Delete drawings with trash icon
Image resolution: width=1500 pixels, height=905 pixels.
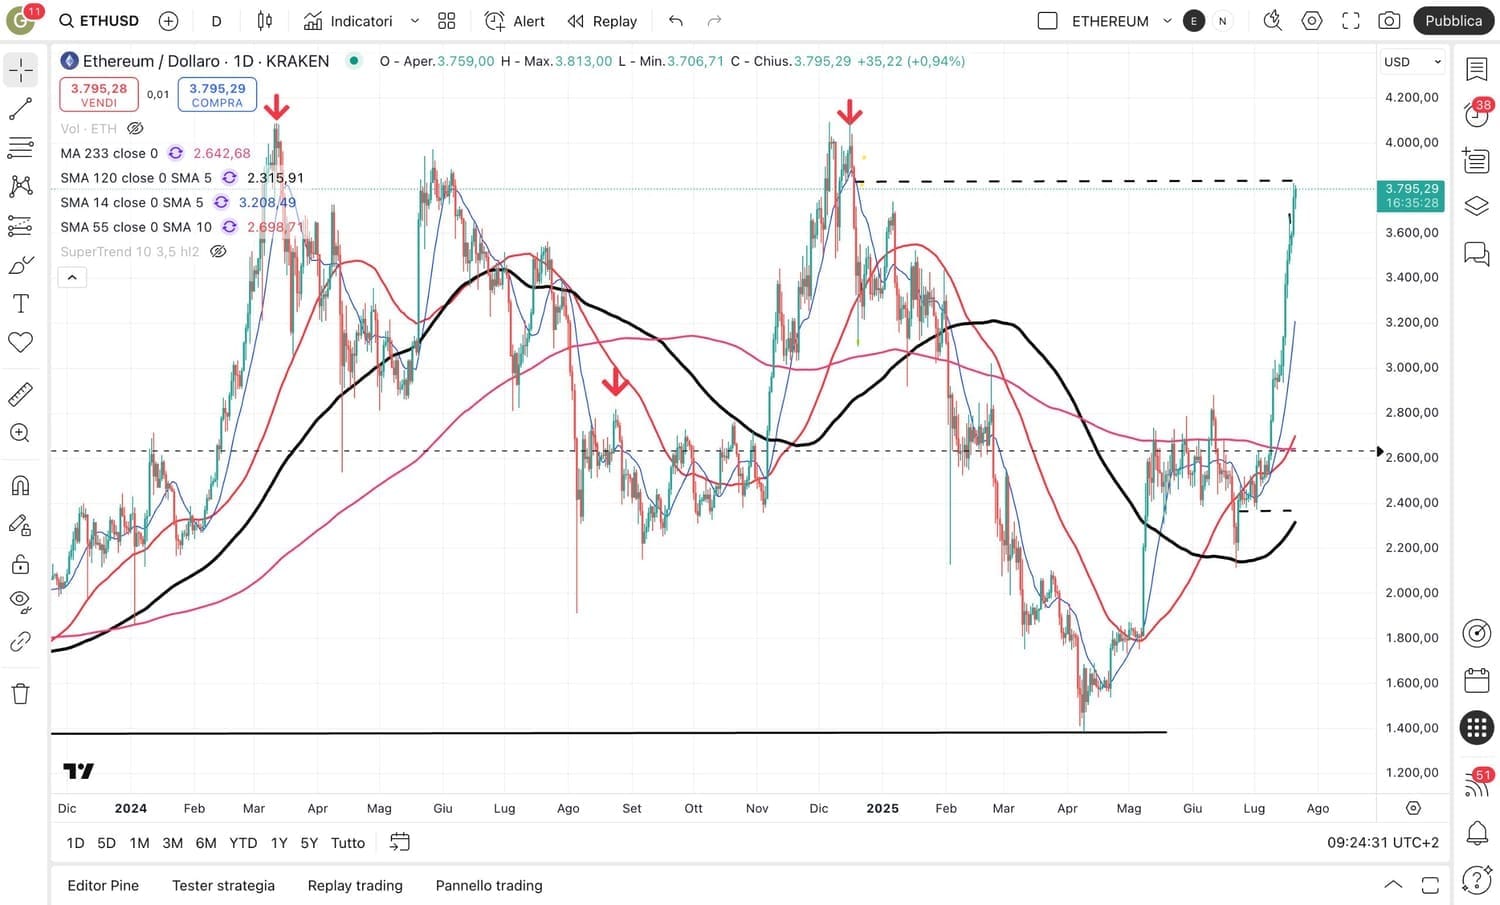(21, 694)
